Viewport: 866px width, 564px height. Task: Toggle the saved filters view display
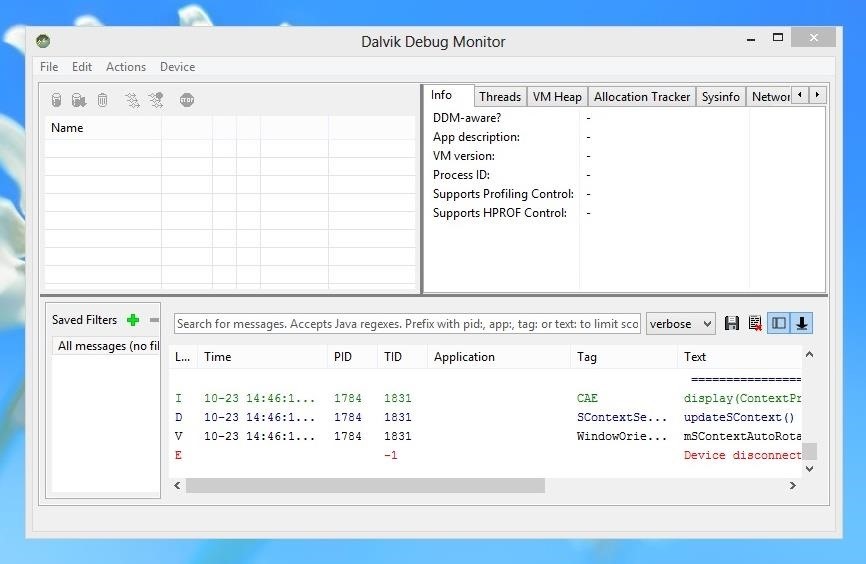click(x=779, y=323)
